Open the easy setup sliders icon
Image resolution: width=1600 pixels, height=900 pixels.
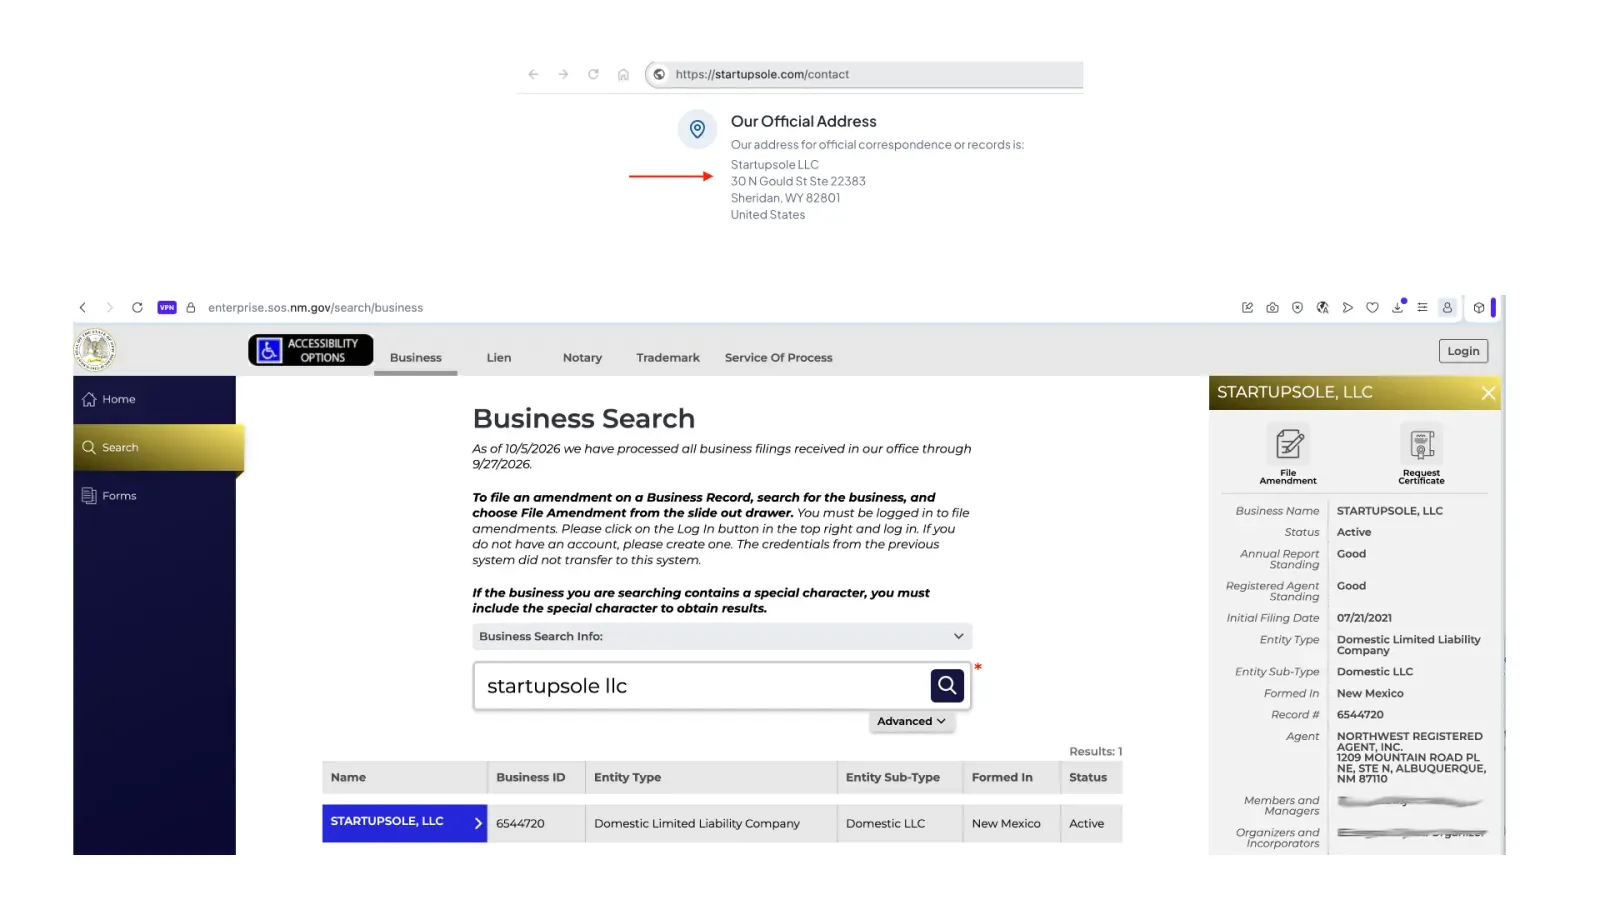coord(1422,308)
